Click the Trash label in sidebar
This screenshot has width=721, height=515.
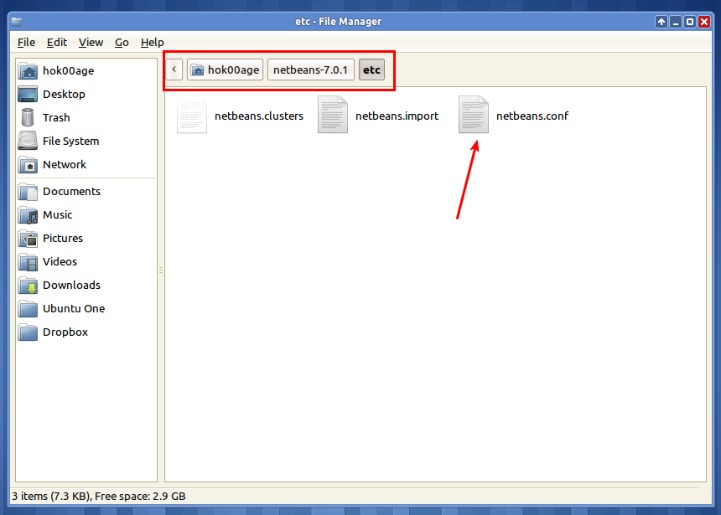[x=56, y=118]
